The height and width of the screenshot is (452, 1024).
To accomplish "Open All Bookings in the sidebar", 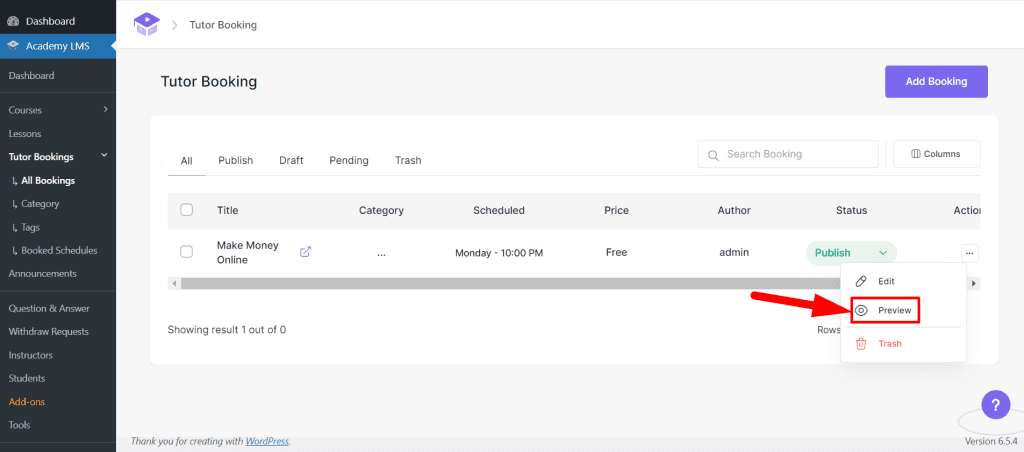I will 48,180.
